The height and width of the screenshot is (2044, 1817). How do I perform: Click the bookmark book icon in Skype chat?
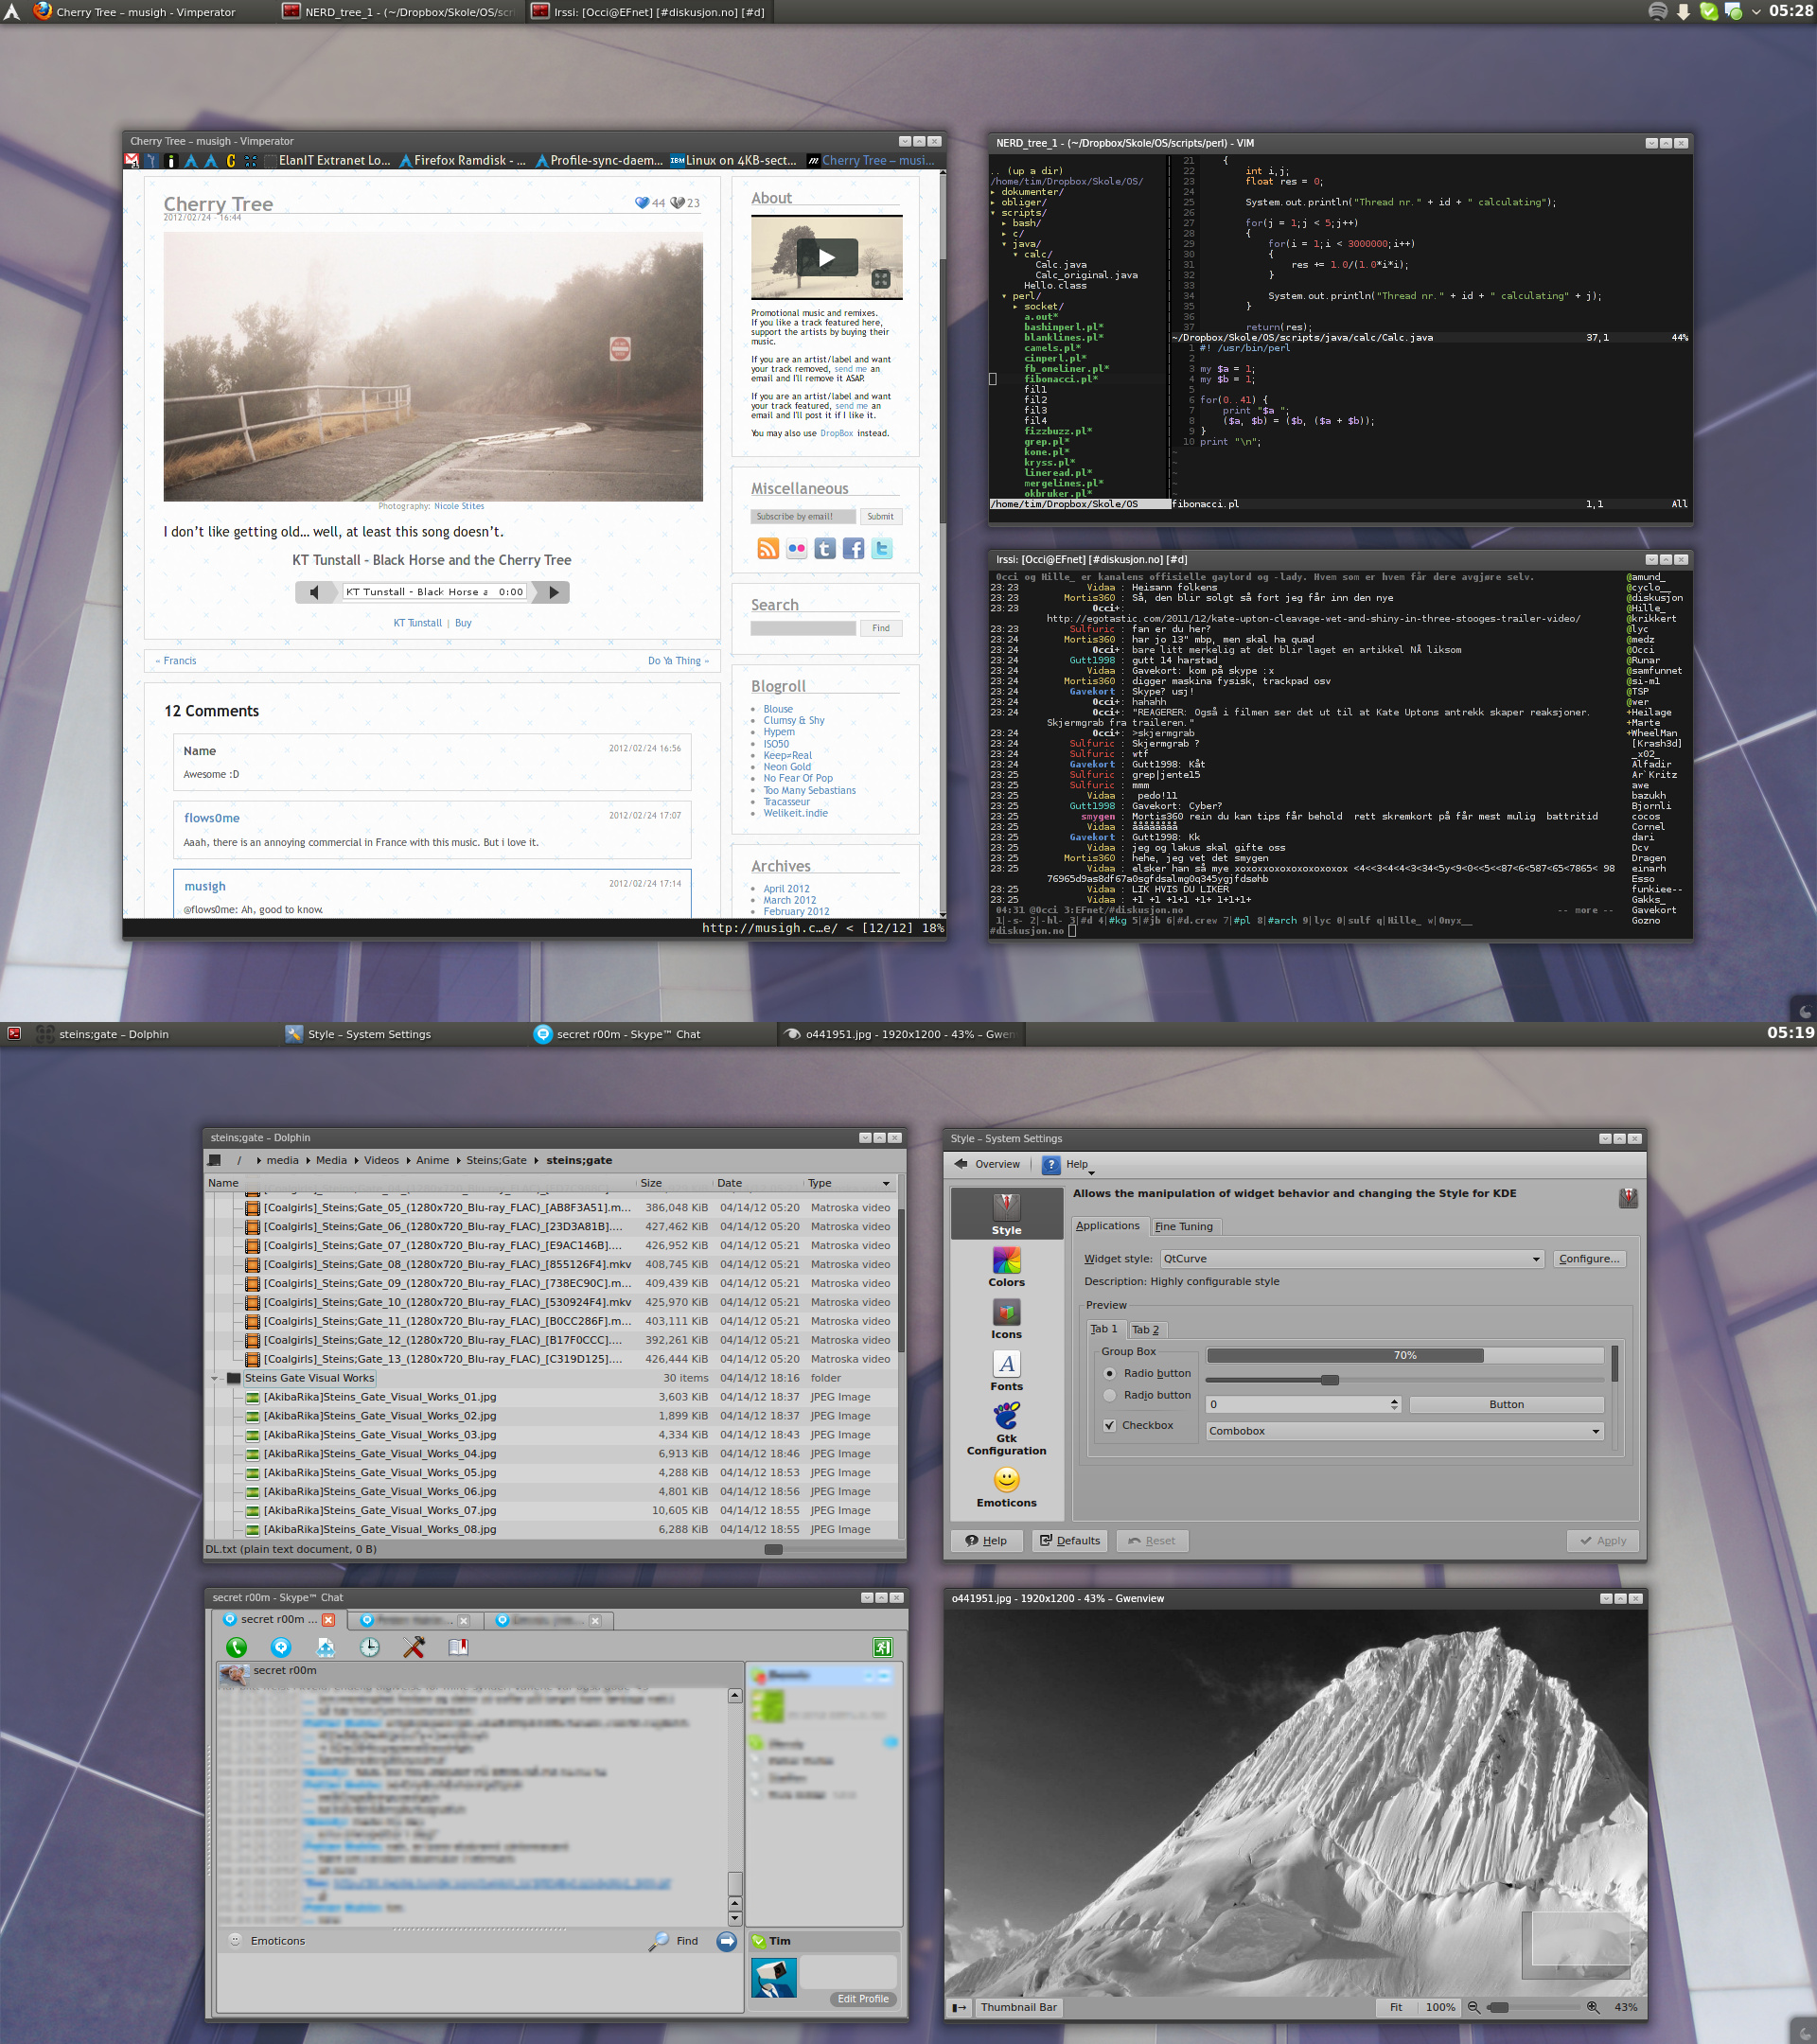(x=458, y=1647)
